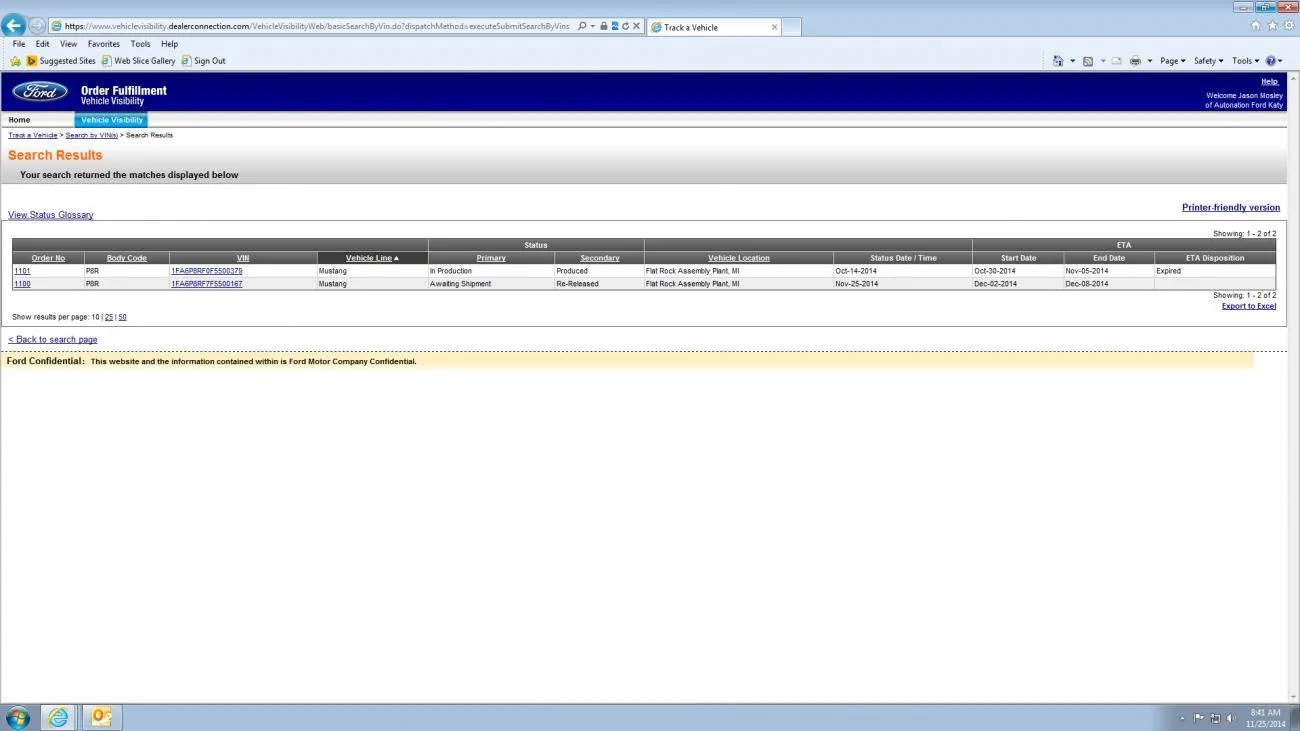Open VIN 1FA6P8RF7F5500167 details
This screenshot has width=1300, height=731.
tap(207, 284)
